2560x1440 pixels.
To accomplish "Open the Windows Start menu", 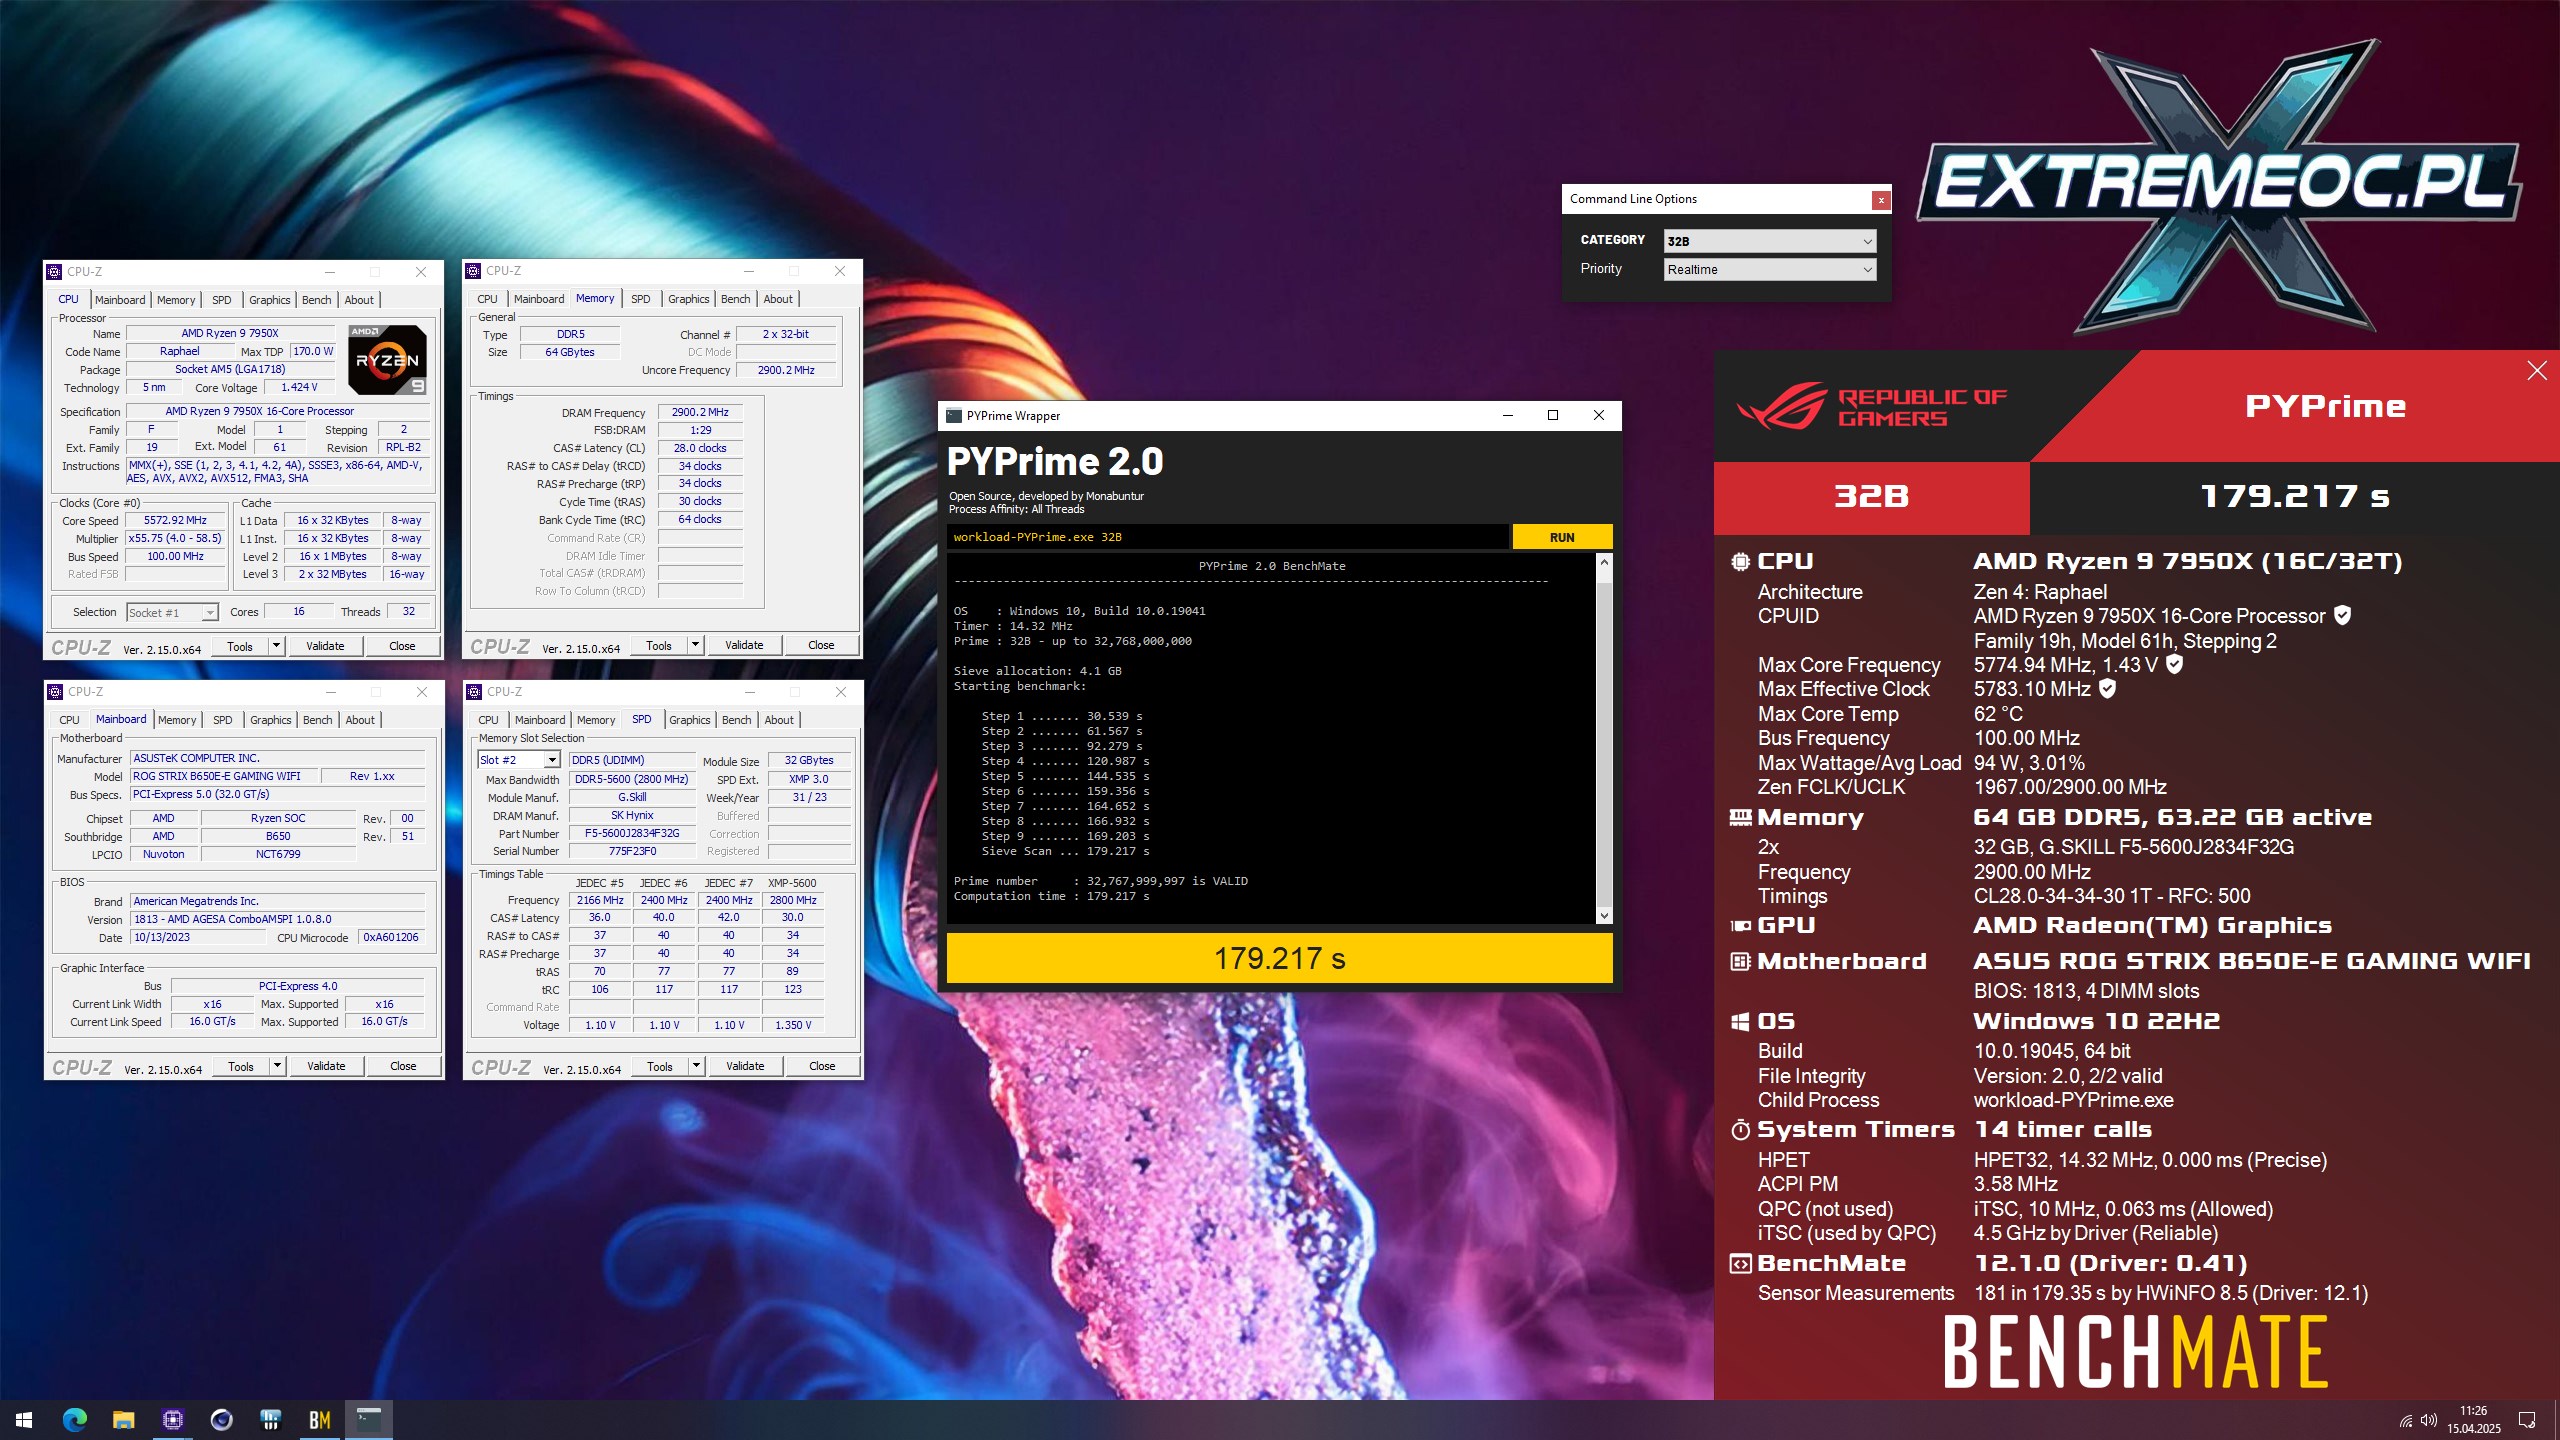I will pyautogui.click(x=24, y=1420).
